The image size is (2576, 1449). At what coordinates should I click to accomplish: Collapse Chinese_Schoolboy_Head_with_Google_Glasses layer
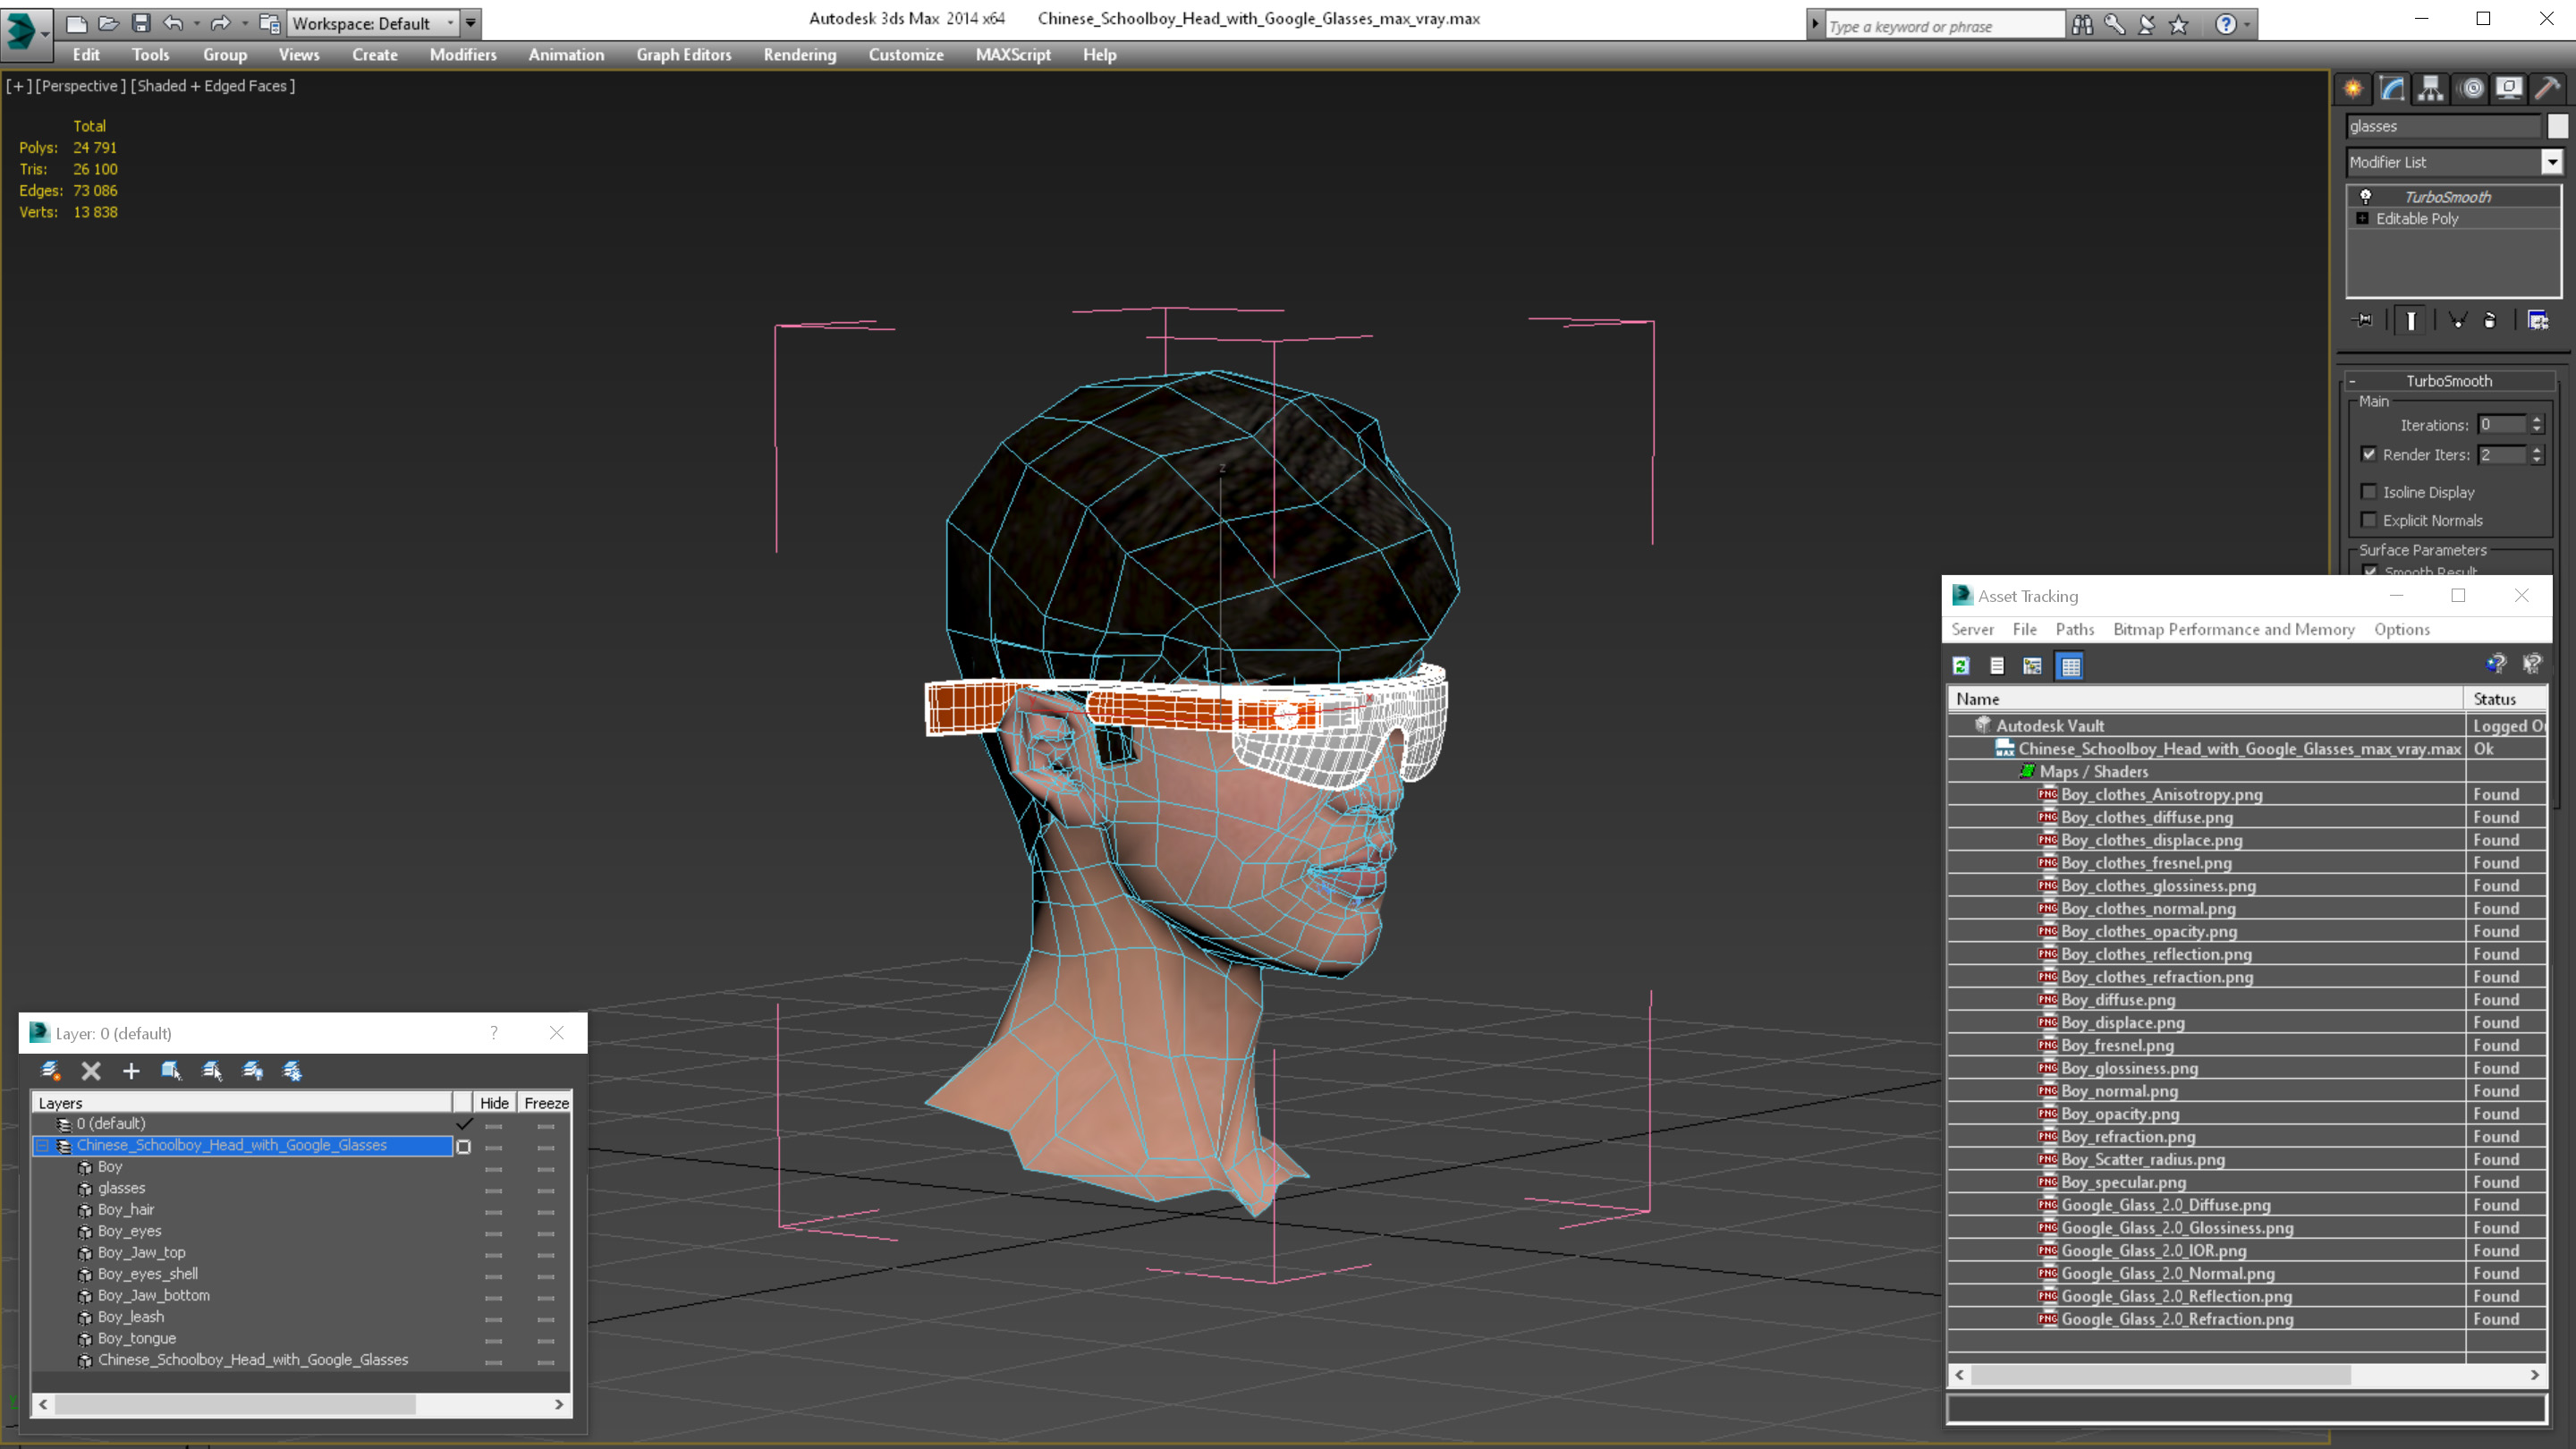pos(43,1146)
